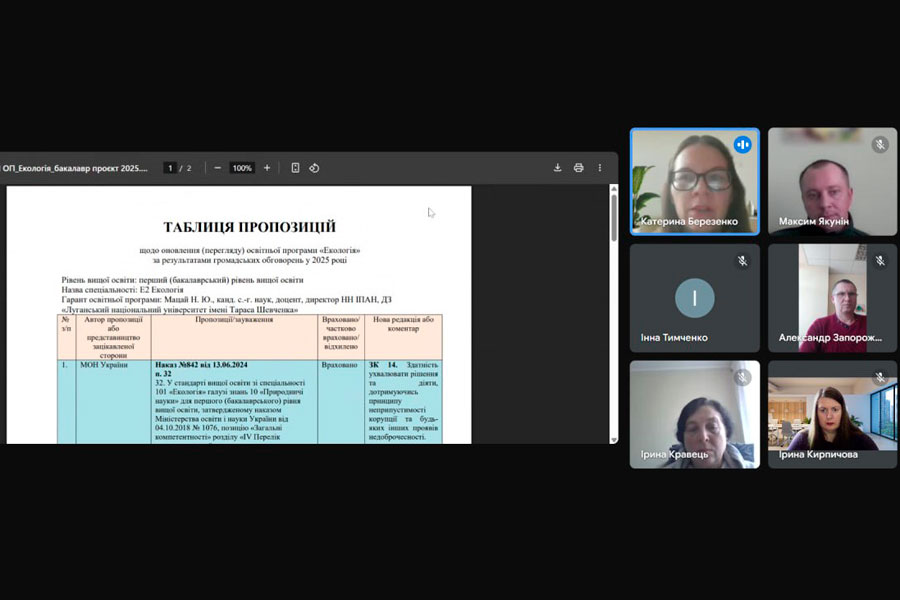Click muted mic icon on Александр Запорож... tile
This screenshot has height=600, width=900.
click(x=880, y=261)
